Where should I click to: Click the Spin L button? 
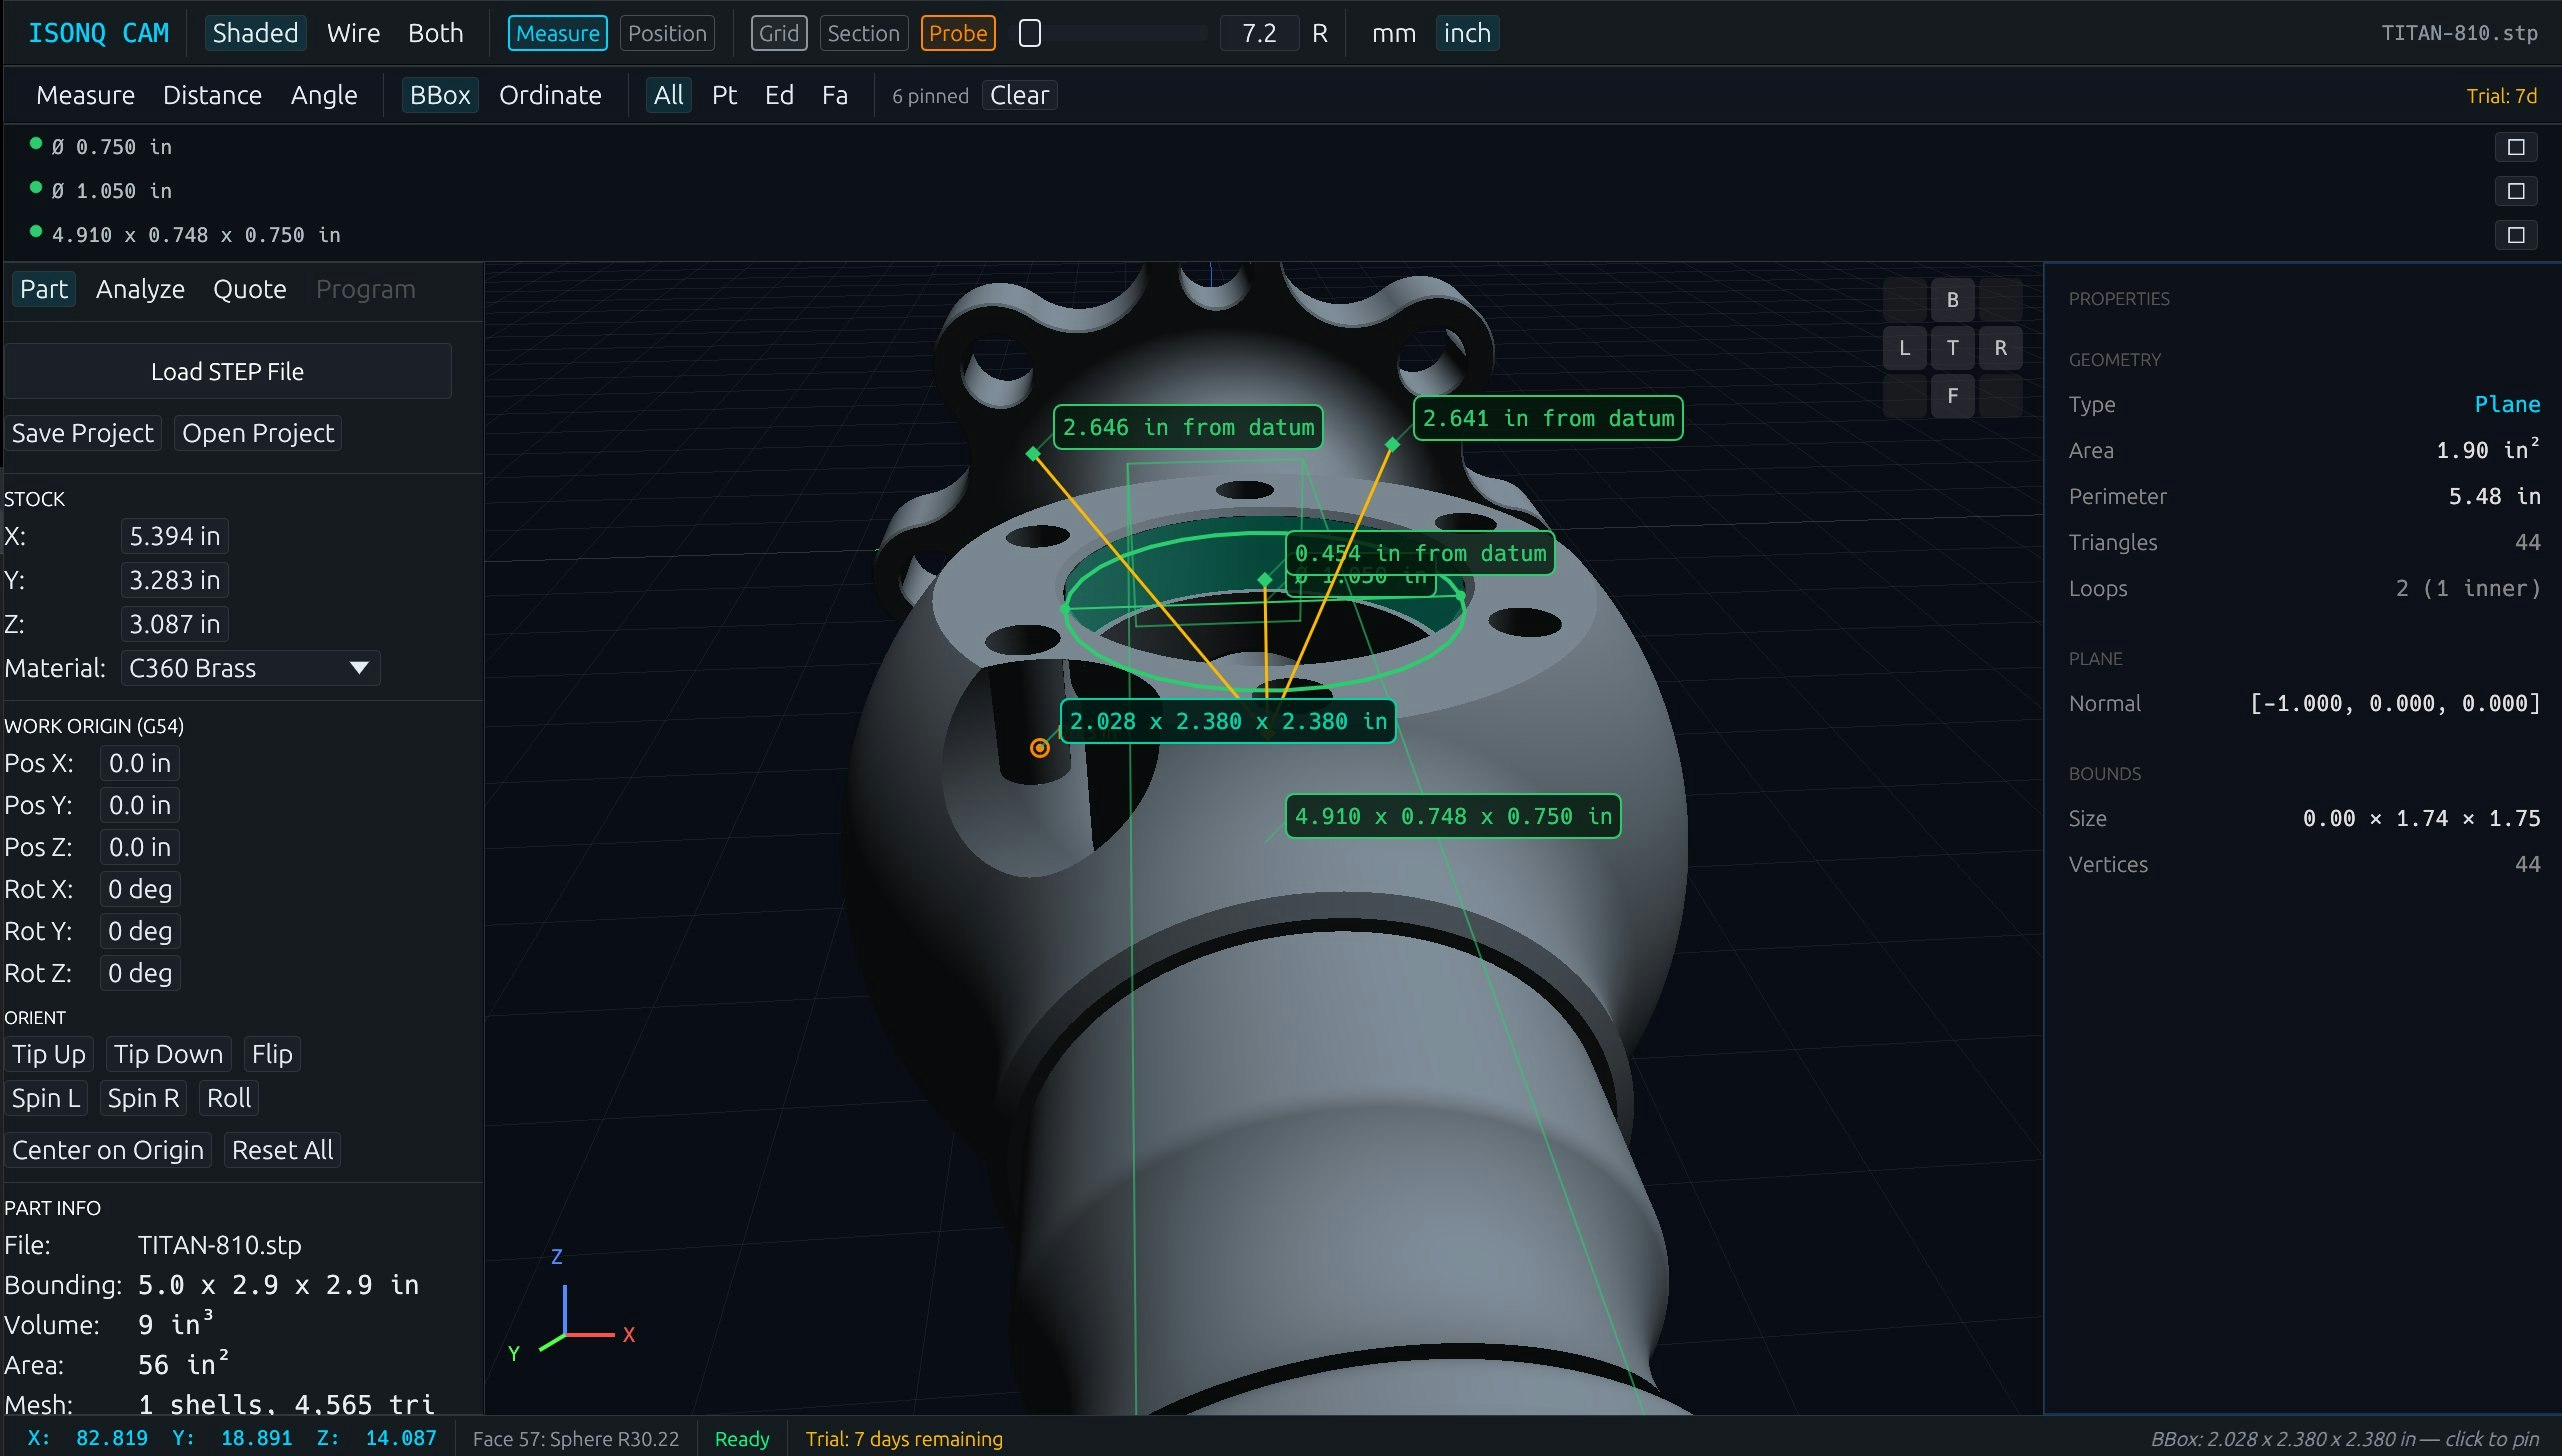45,1098
